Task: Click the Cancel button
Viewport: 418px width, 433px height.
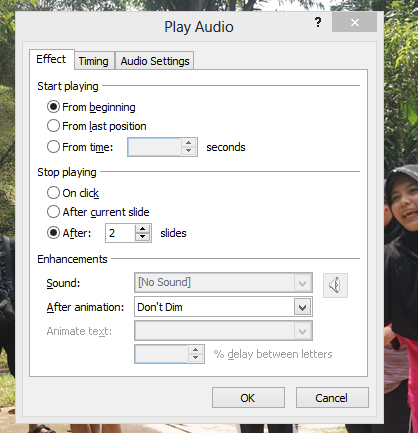Action: (332, 398)
